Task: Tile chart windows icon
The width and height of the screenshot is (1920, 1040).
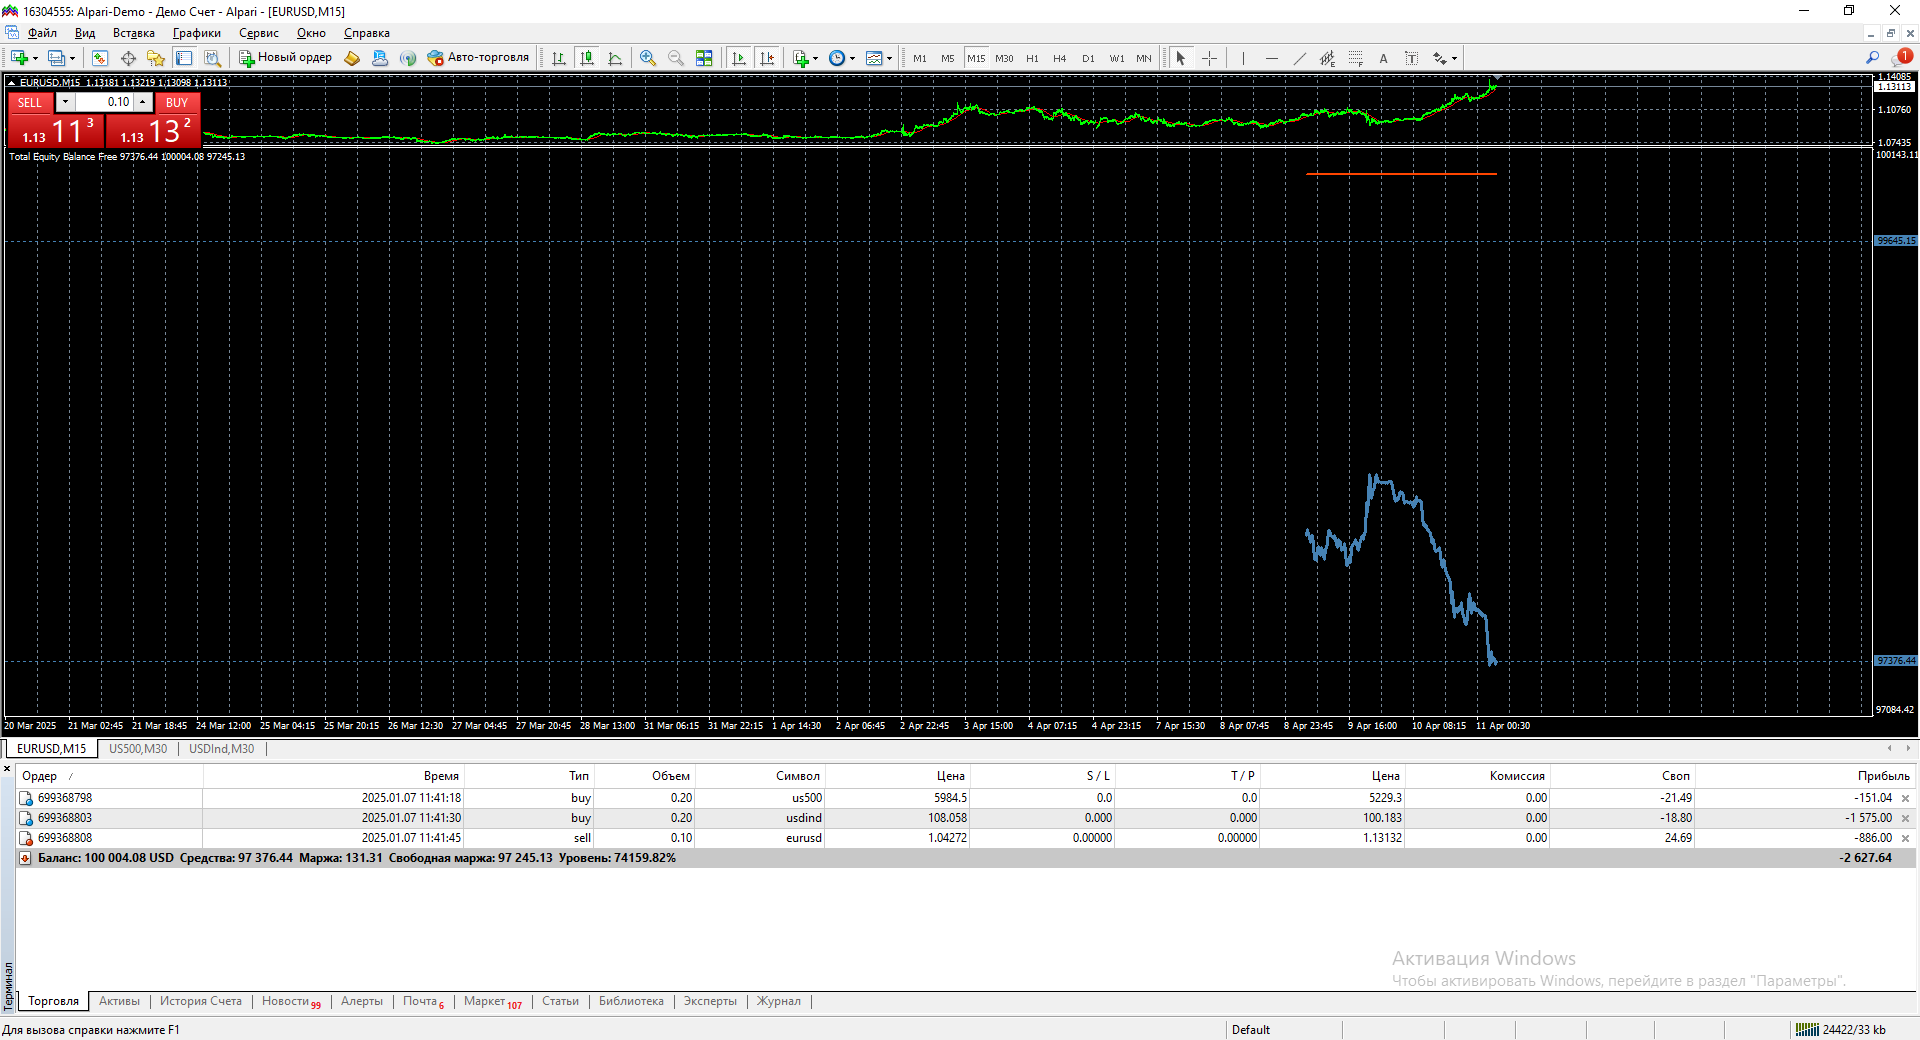Action: (x=704, y=58)
